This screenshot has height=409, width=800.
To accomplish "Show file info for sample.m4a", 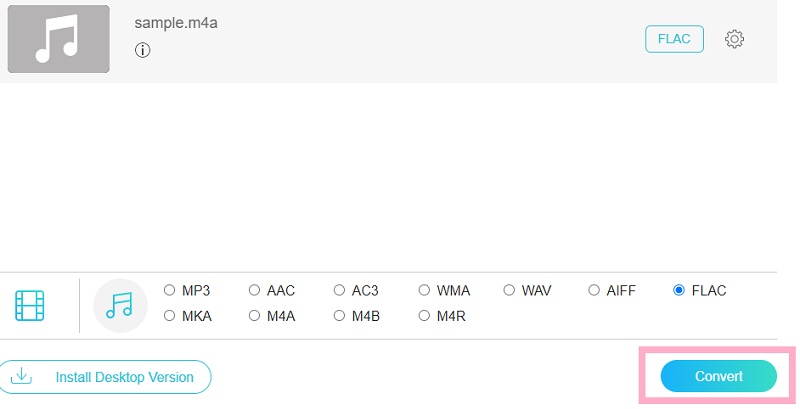I will click(x=142, y=50).
